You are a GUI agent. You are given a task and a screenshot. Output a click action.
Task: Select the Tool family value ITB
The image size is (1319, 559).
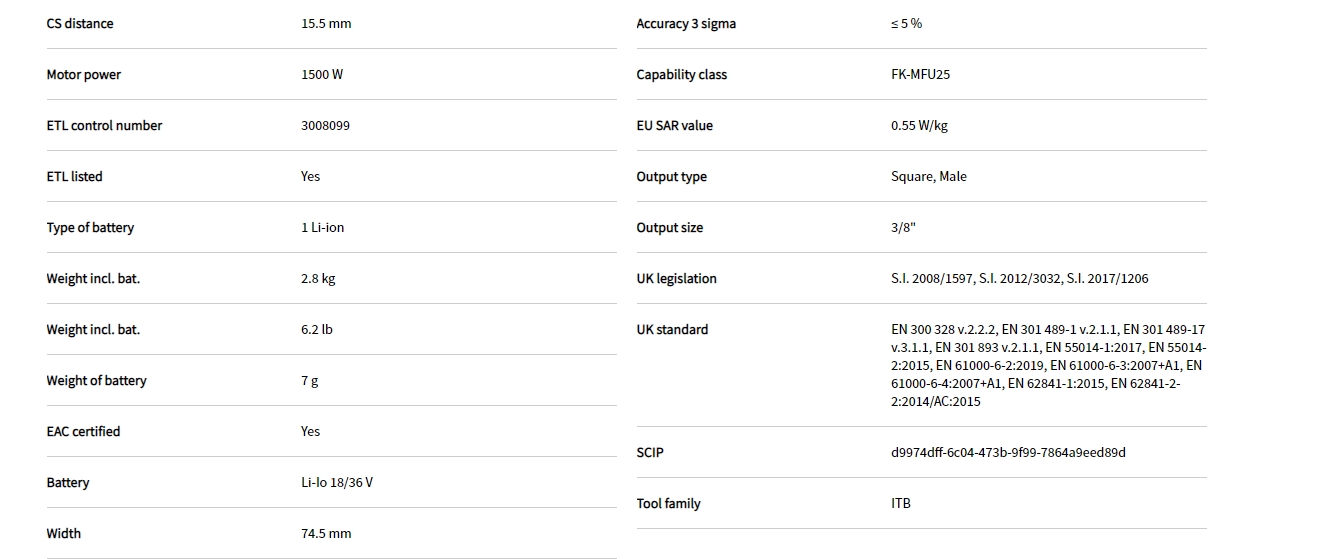901,504
